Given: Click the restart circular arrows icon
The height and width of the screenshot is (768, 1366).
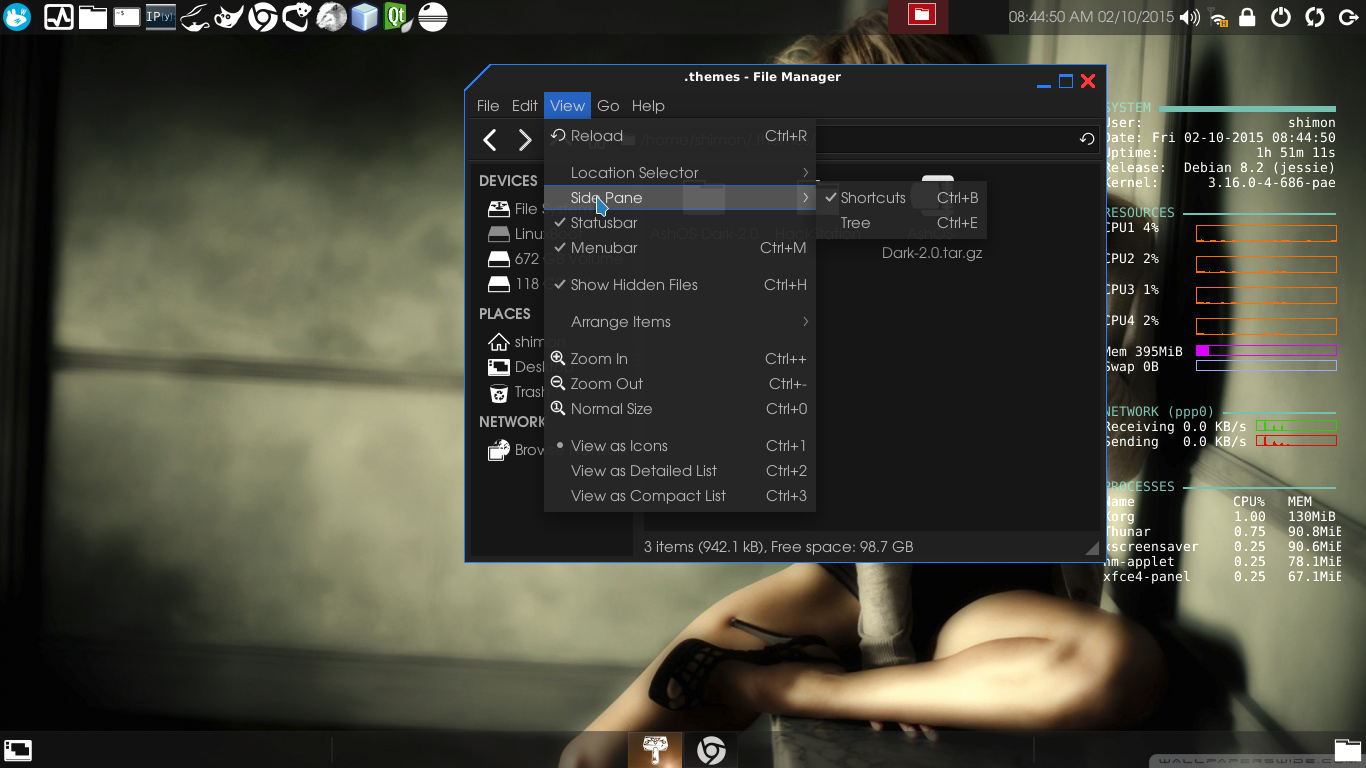Looking at the screenshot, I should (1315, 17).
